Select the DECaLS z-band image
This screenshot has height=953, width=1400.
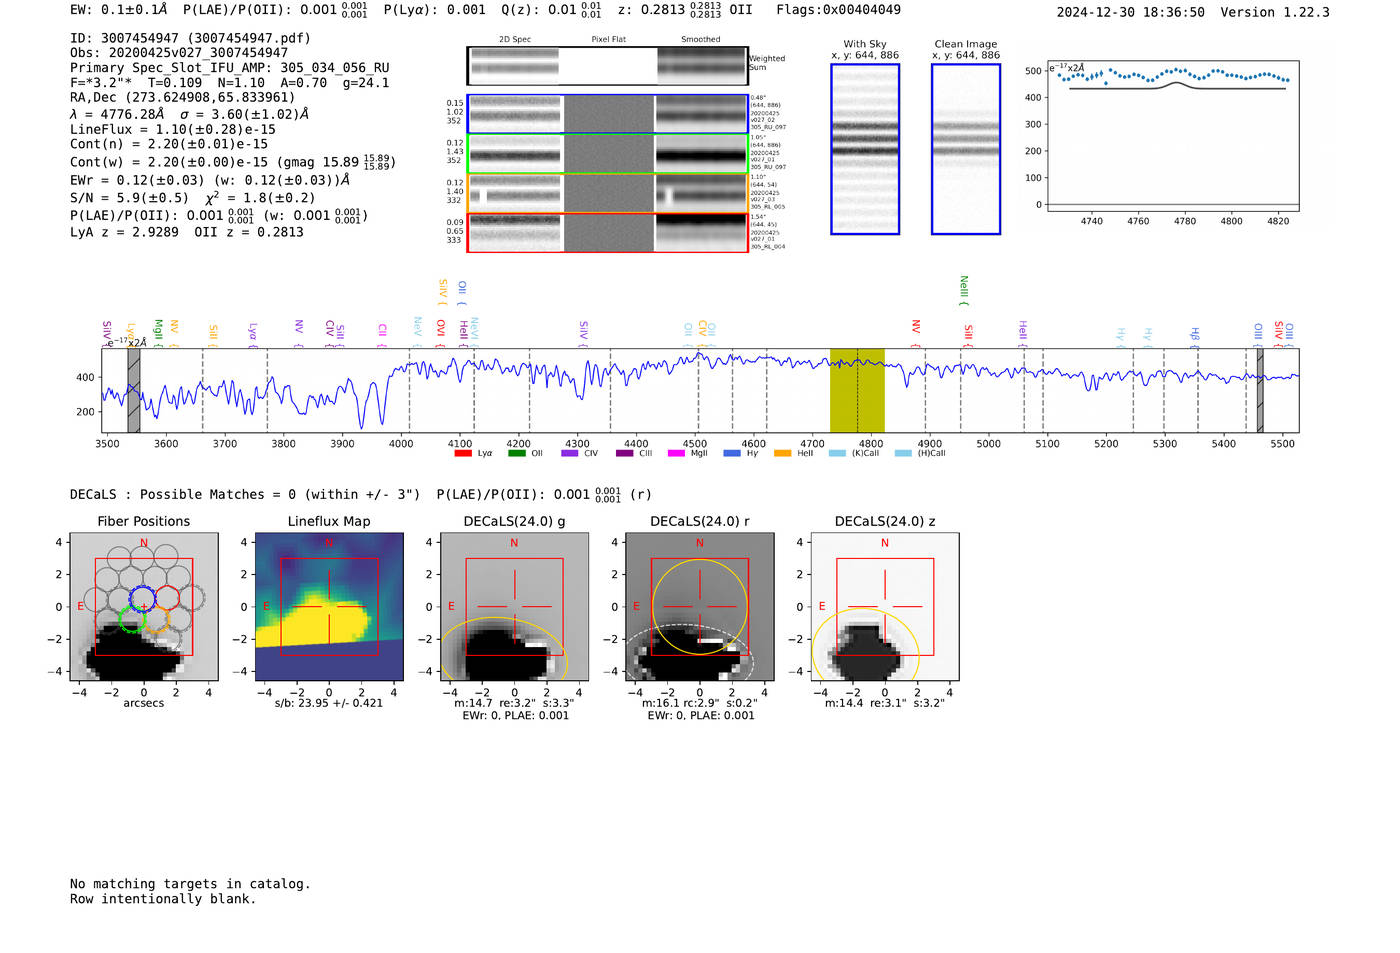coord(884,607)
